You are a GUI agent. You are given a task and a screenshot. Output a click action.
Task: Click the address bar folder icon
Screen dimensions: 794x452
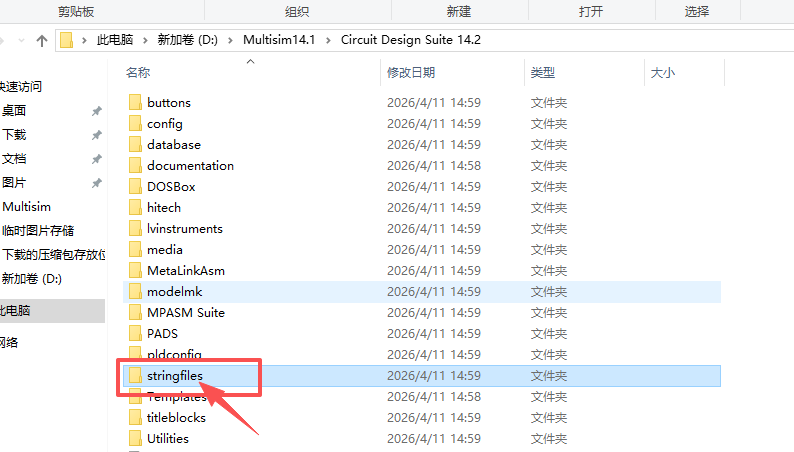66,40
